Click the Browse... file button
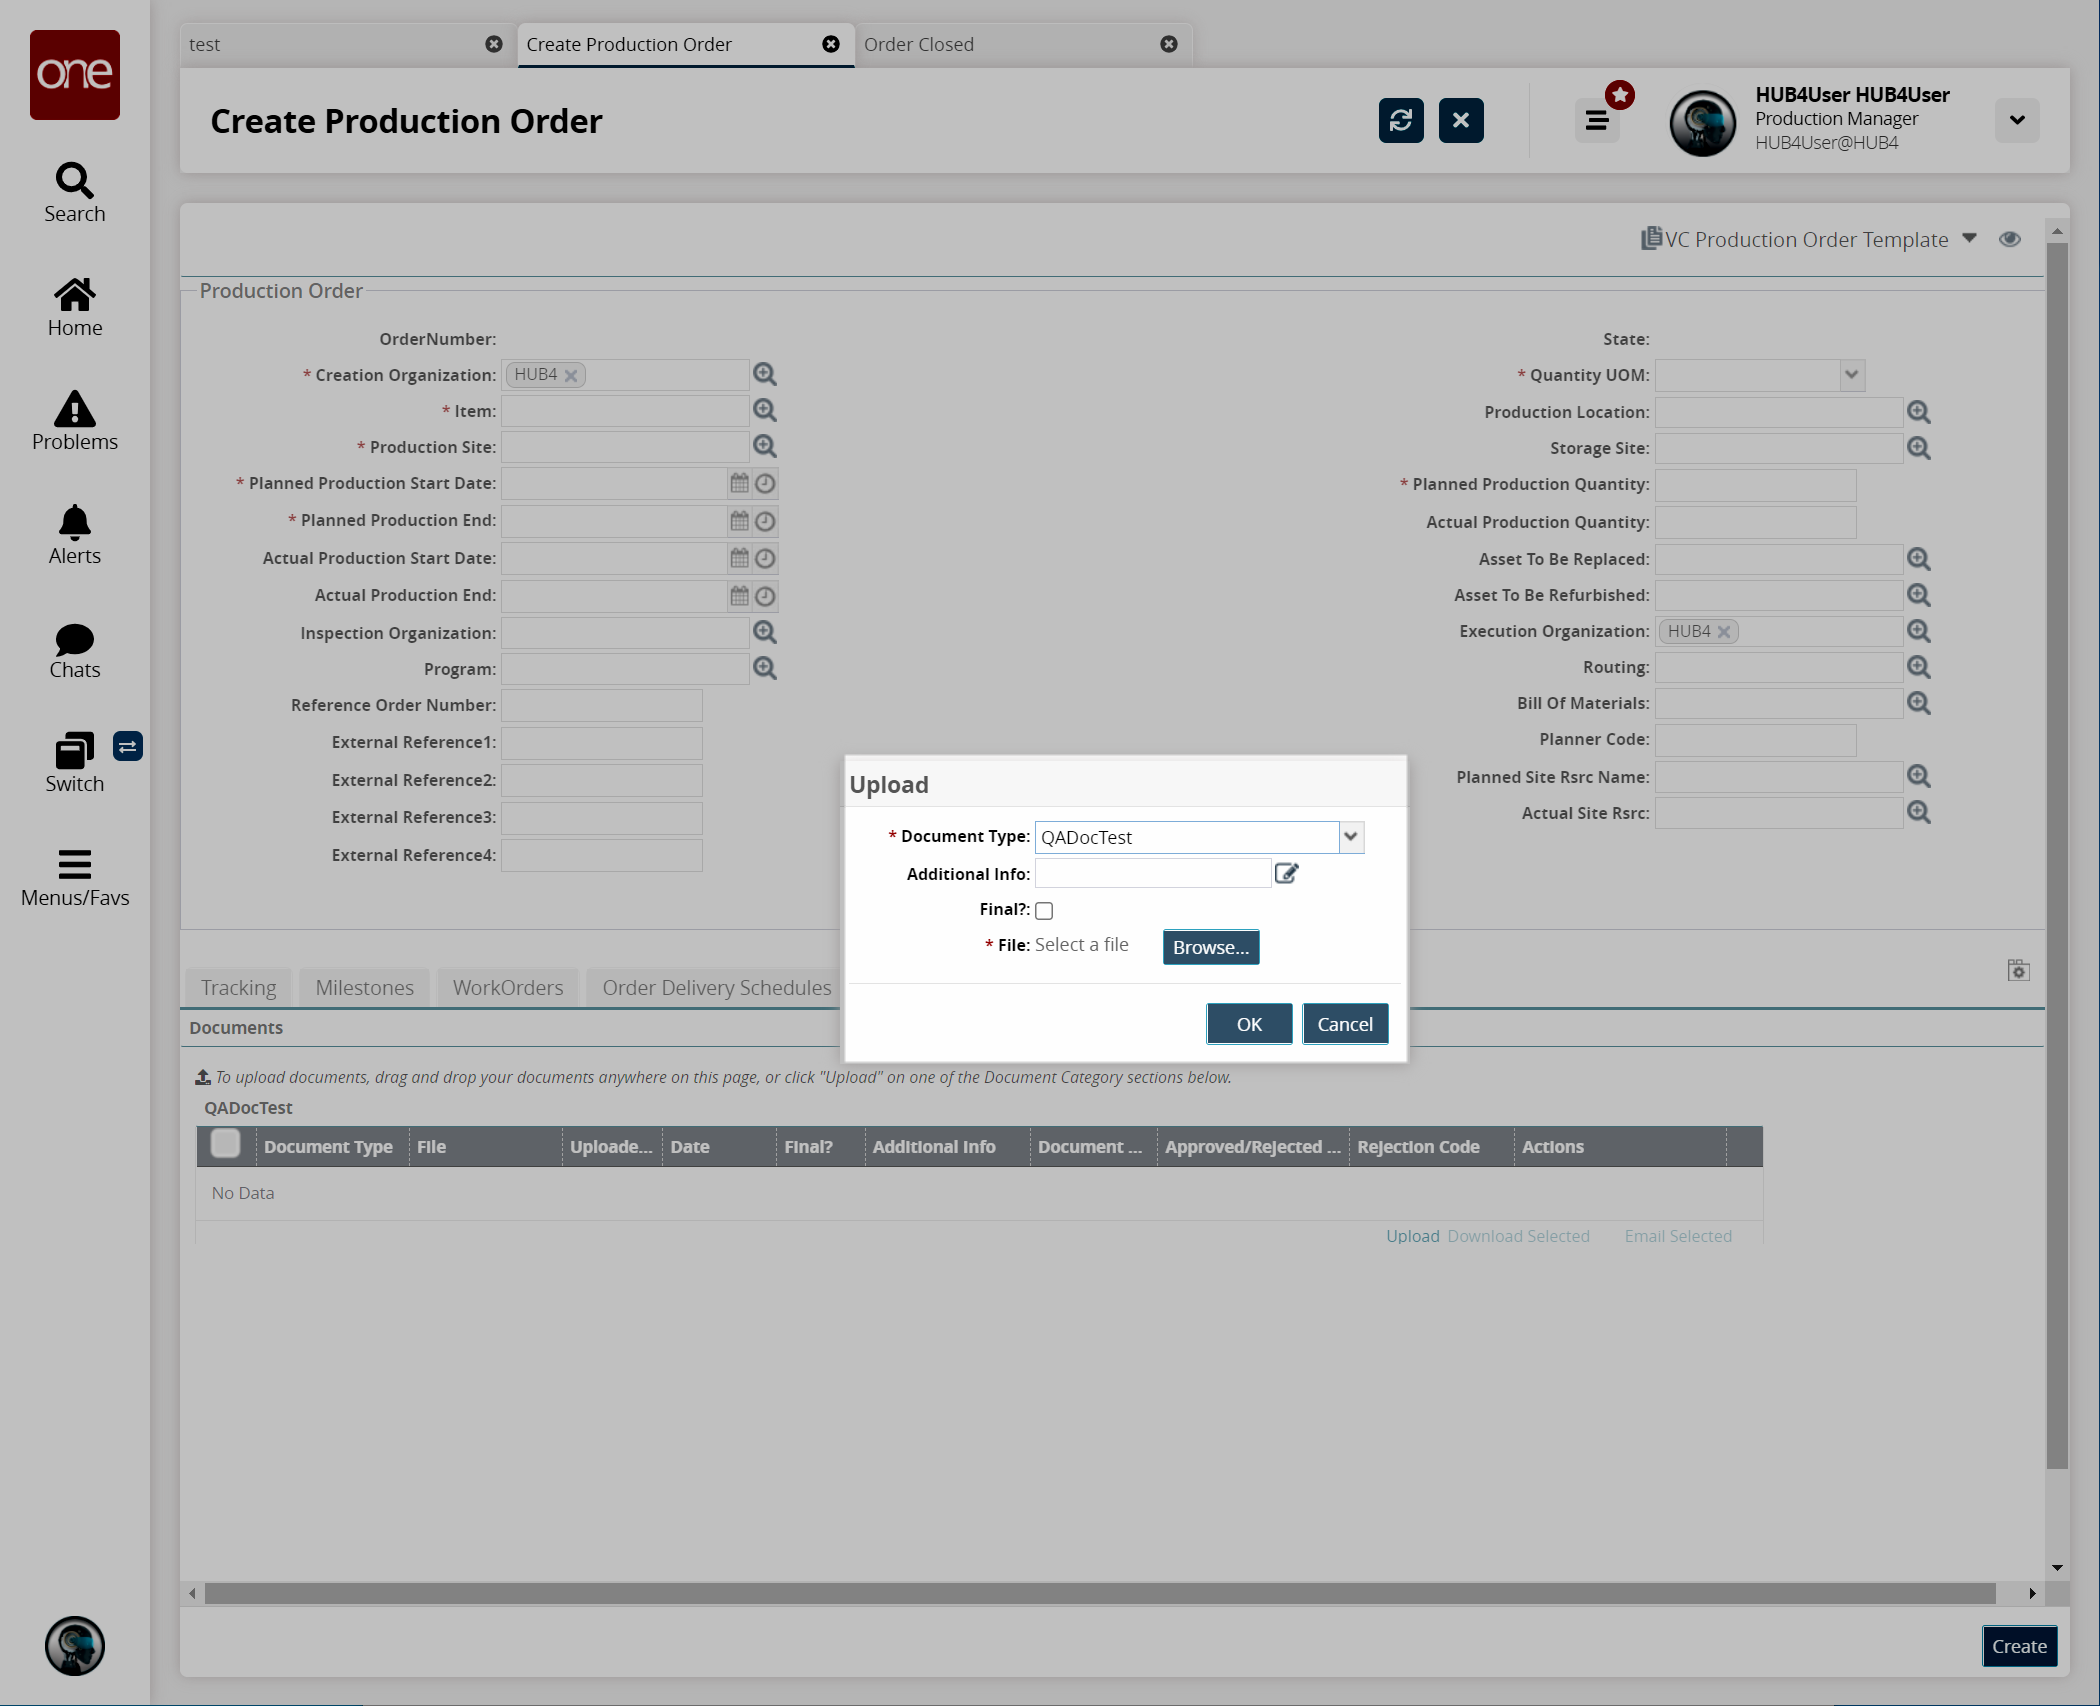 pyautogui.click(x=1210, y=947)
